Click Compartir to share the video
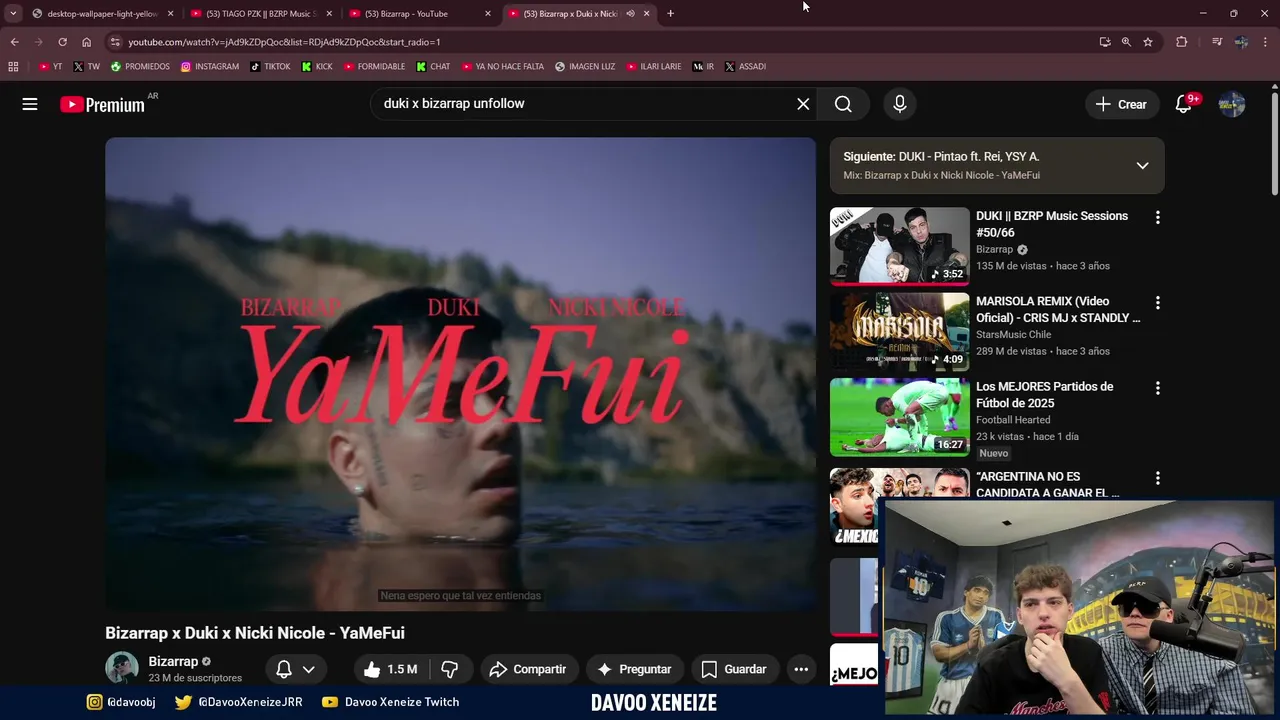This screenshot has width=1280, height=720. (528, 669)
